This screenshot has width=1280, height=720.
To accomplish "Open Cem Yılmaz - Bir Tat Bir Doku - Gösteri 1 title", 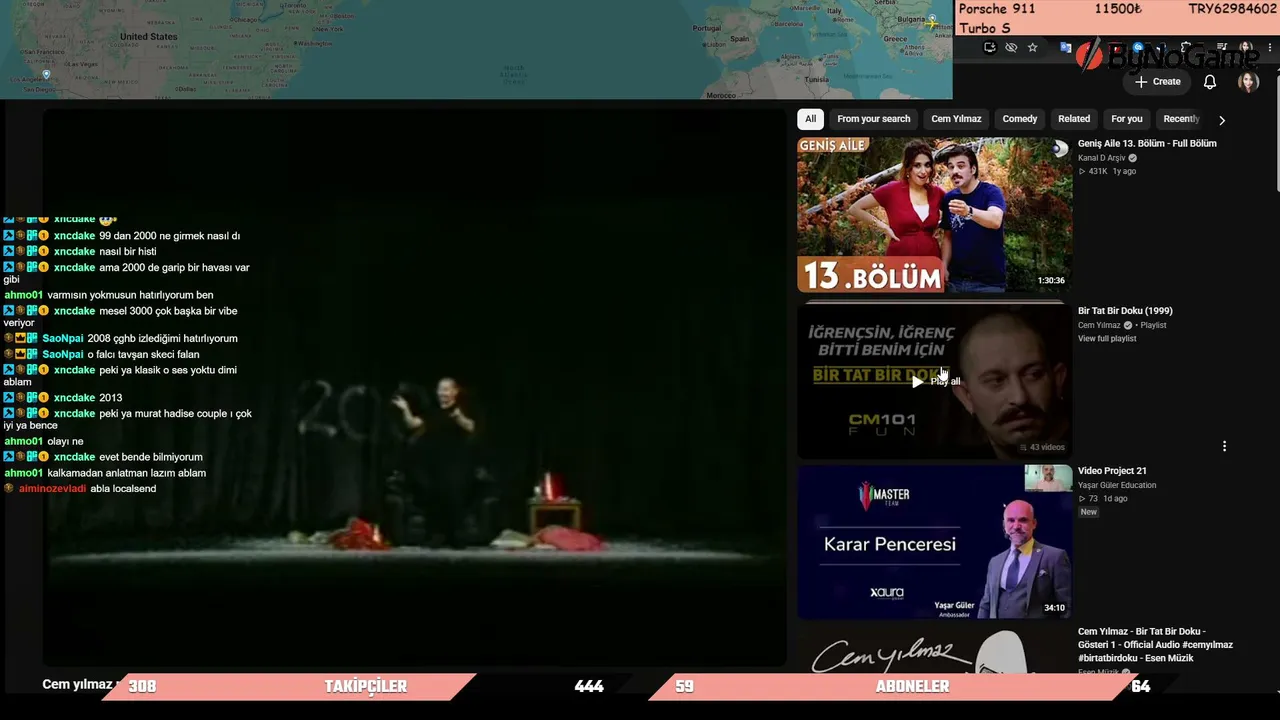I will pyautogui.click(x=1155, y=645).
